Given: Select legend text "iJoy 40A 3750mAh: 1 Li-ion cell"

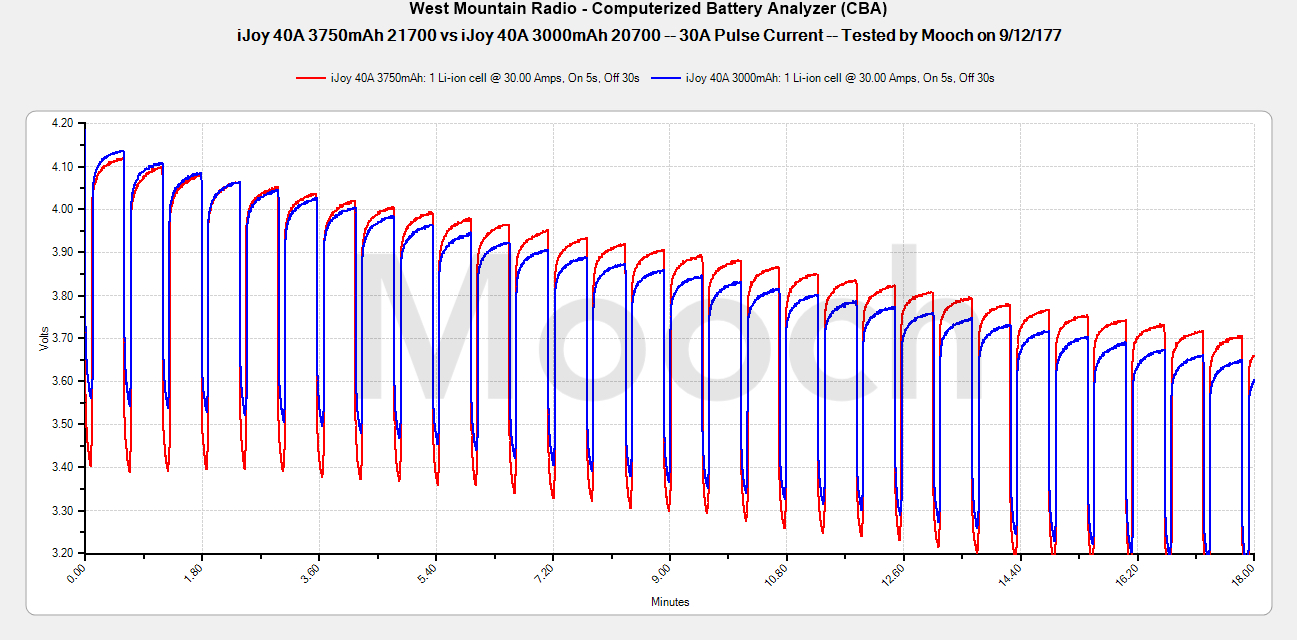Looking at the screenshot, I should [408, 77].
